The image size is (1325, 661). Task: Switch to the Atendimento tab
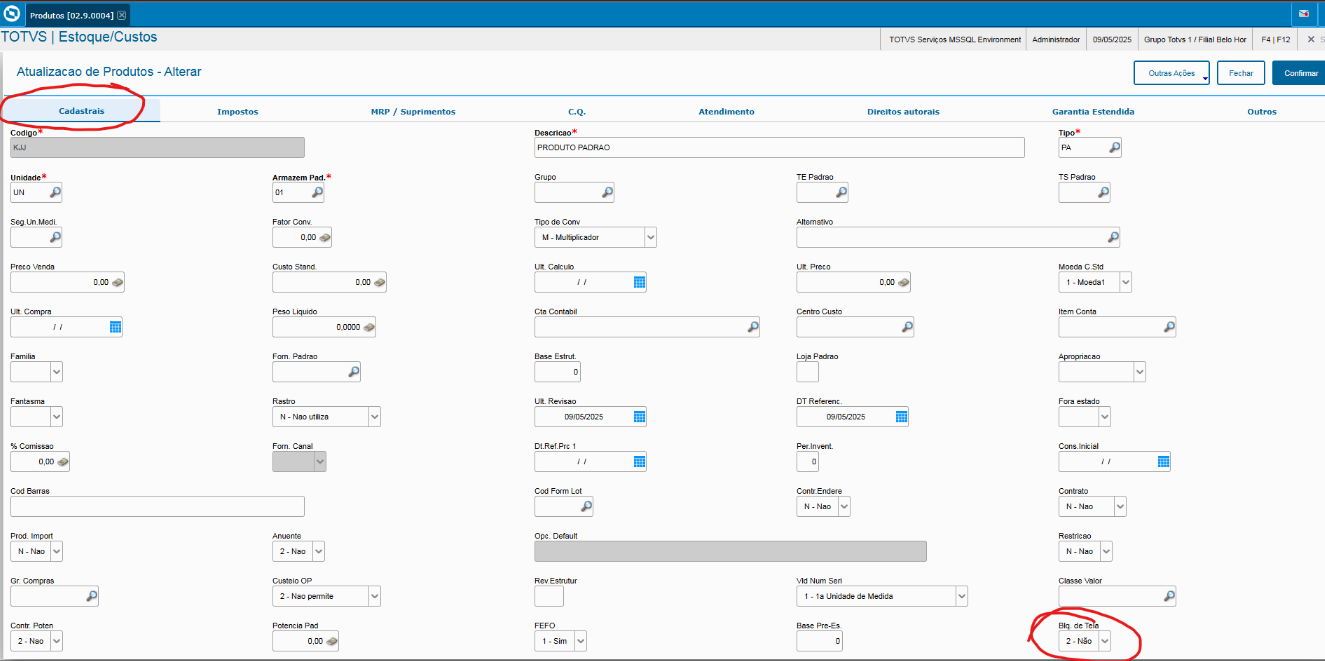pyautogui.click(x=726, y=112)
